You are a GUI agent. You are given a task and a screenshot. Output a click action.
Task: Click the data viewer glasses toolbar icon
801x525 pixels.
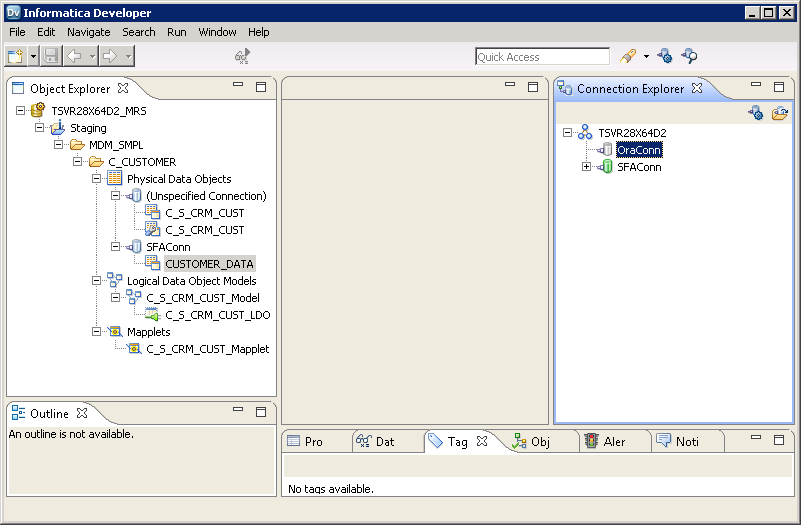point(242,56)
